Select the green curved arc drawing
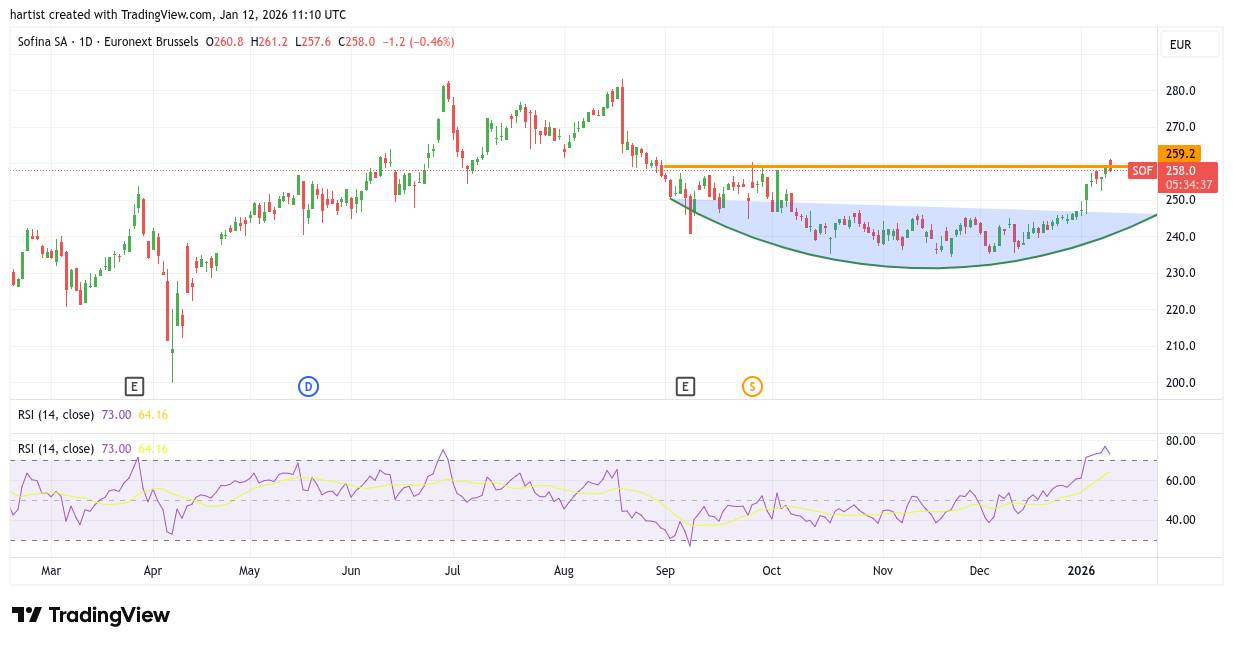The width and height of the screenshot is (1233, 645). [x=930, y=267]
